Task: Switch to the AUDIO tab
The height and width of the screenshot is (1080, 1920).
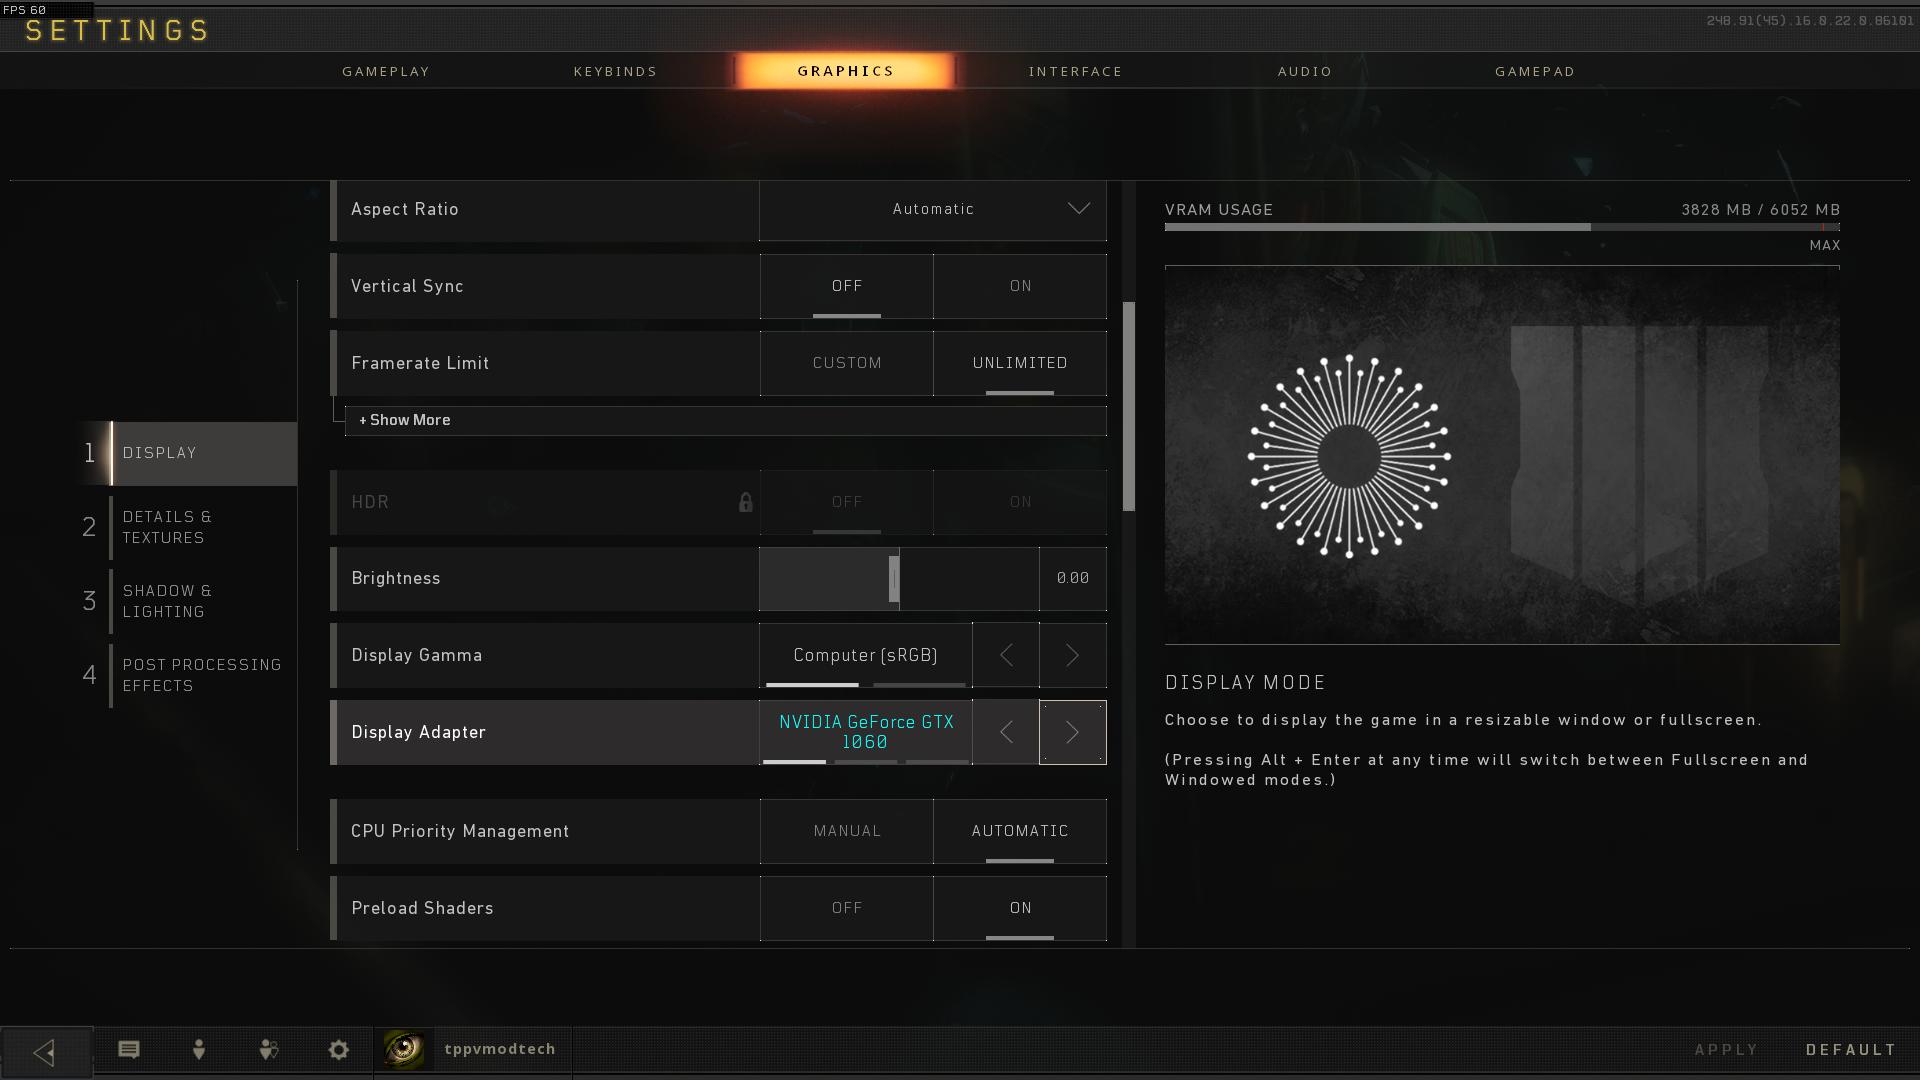Action: [1304, 71]
